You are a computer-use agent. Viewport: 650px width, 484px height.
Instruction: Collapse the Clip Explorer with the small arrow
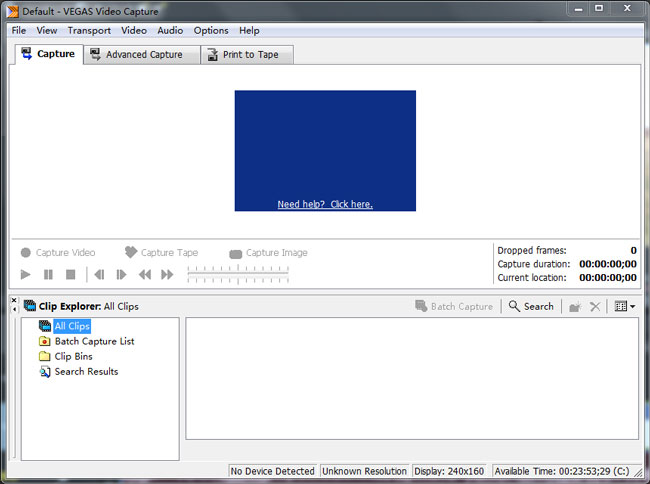point(14,309)
